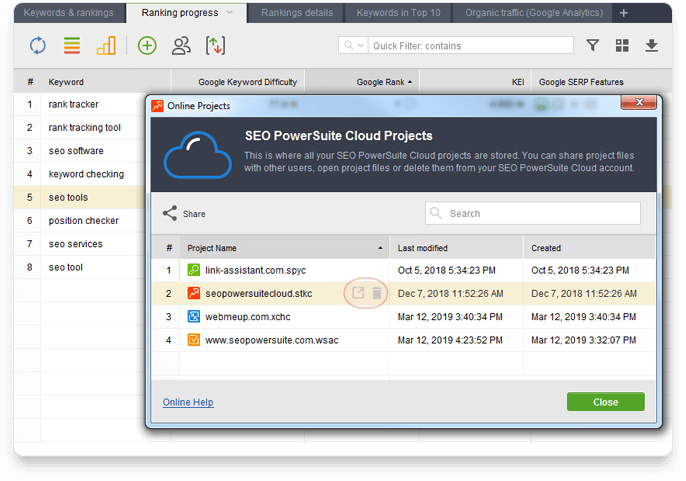686x481 pixels.
Task: Open seopowersuitecloud.stkc with the open icon
Action: pos(358,293)
